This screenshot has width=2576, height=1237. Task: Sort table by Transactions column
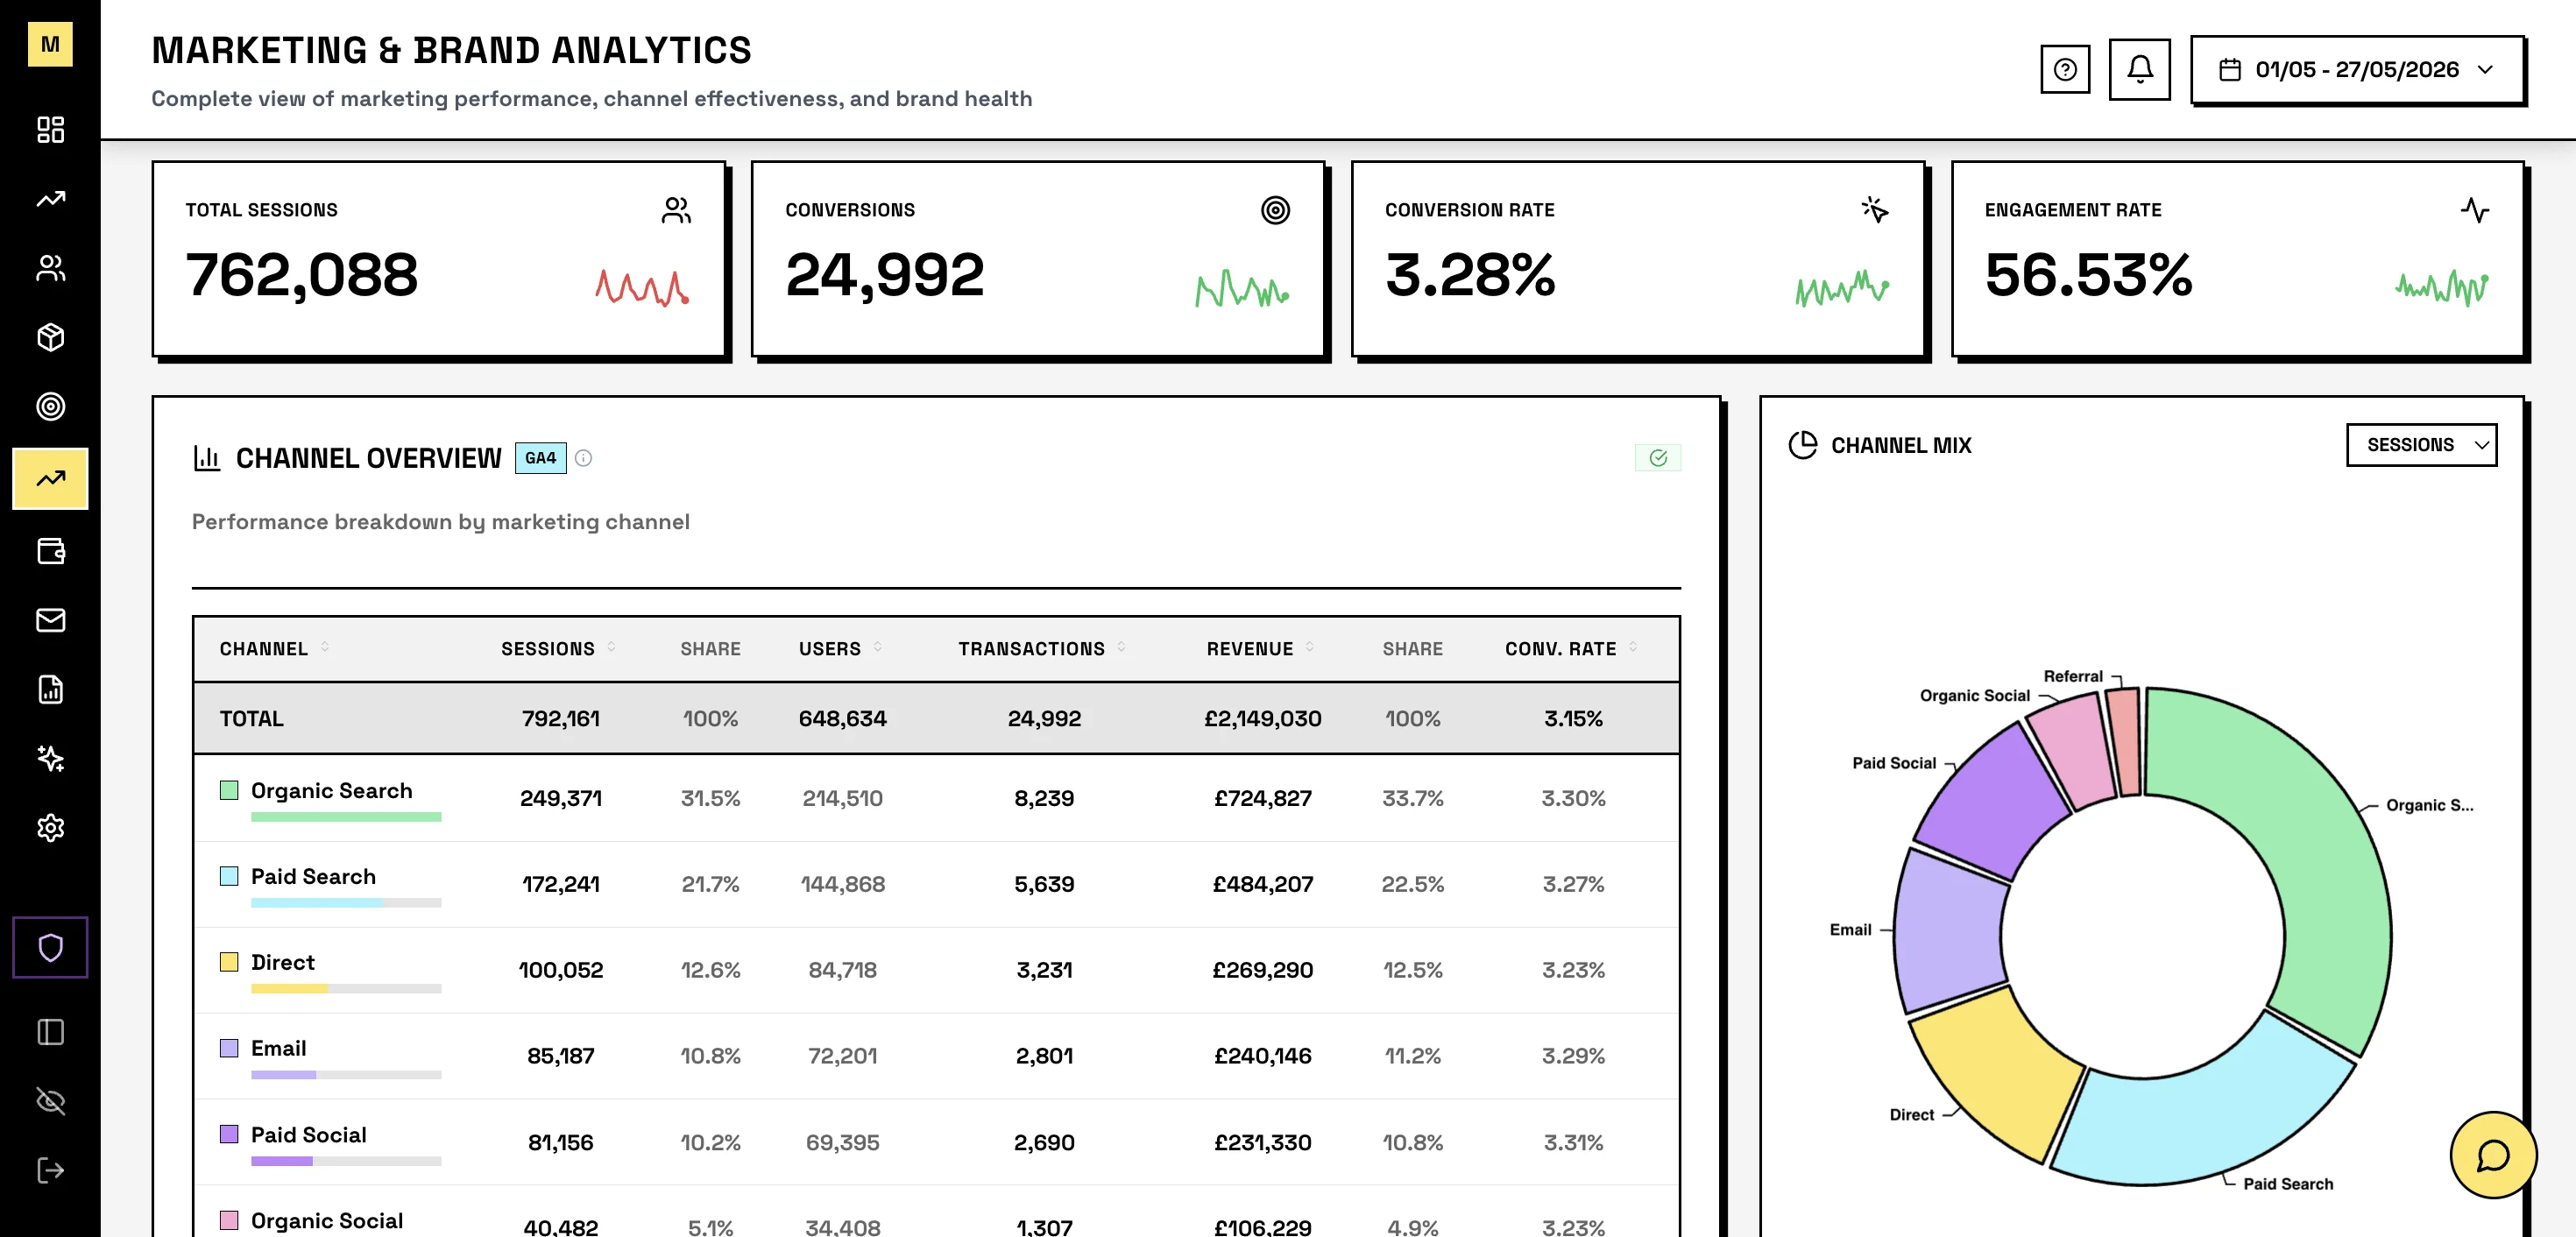1042,649
